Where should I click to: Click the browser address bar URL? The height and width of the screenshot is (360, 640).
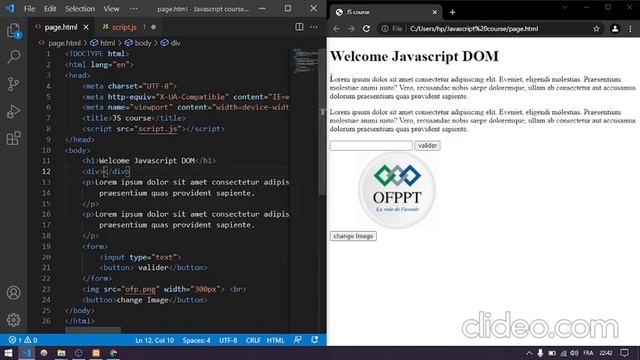tap(474, 29)
